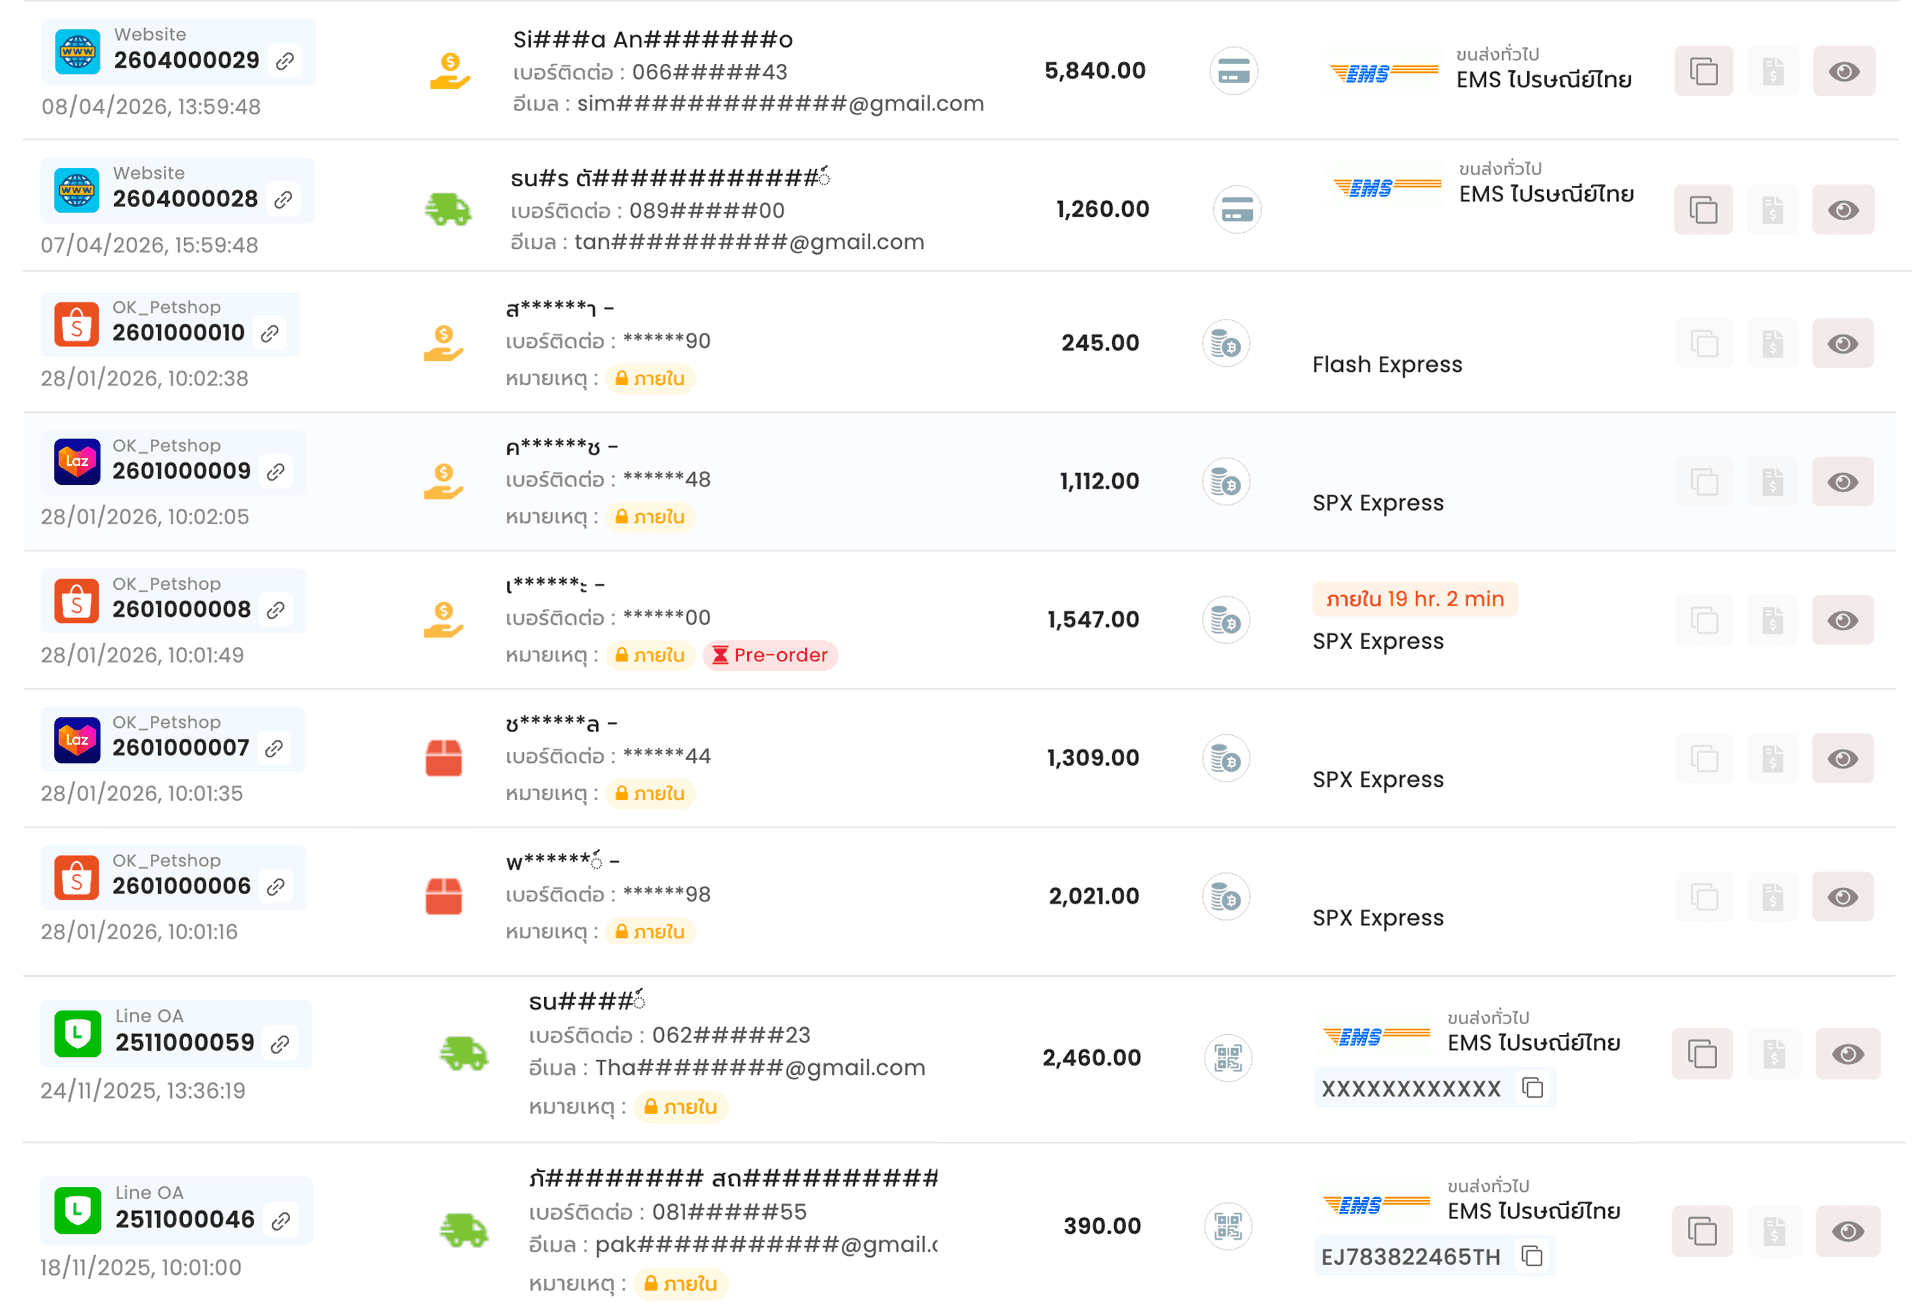Screen dimensions: 1920x1313
Task: Click Flash Express carrier label
Action: click(1386, 364)
